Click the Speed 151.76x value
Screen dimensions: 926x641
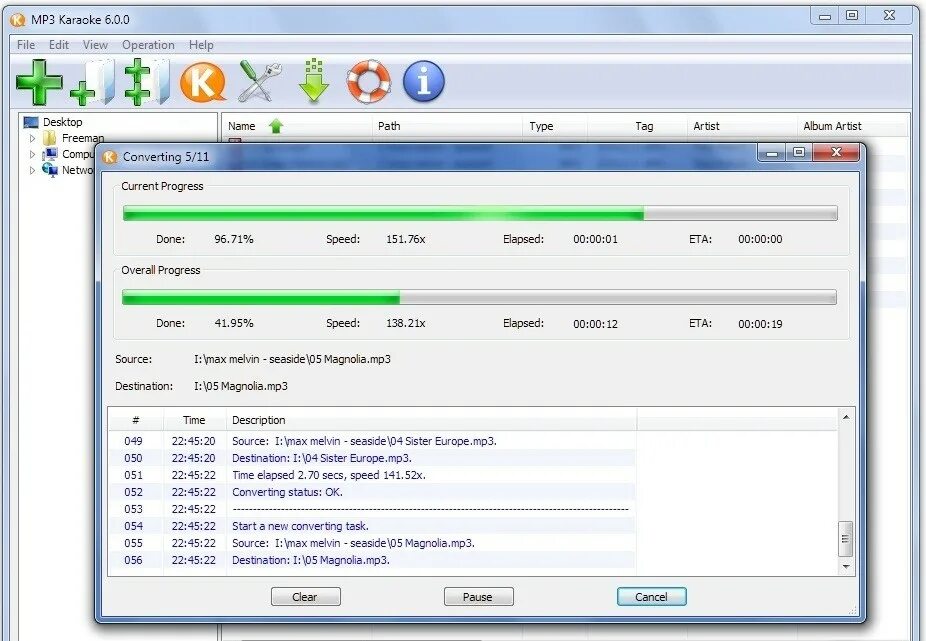406,239
